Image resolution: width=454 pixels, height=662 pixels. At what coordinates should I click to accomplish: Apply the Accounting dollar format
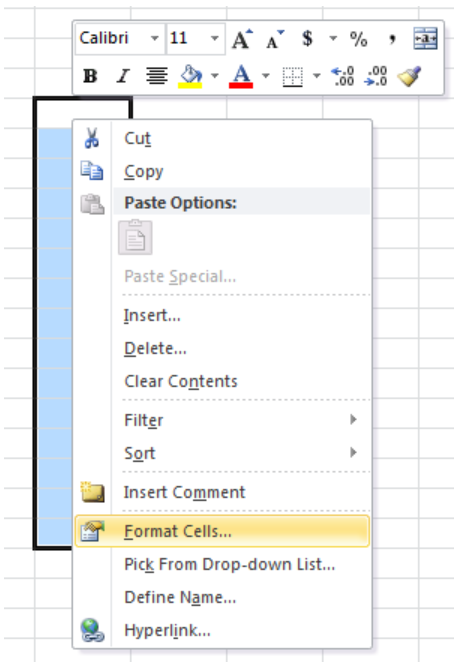(307, 39)
